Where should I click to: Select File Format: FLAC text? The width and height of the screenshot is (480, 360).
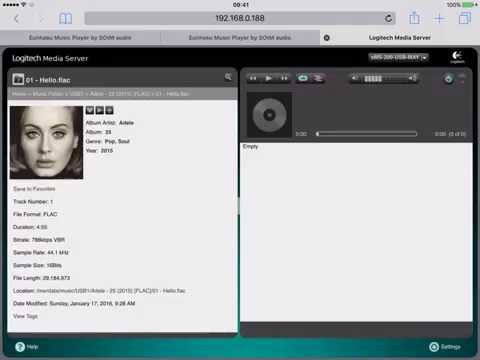click(35, 214)
